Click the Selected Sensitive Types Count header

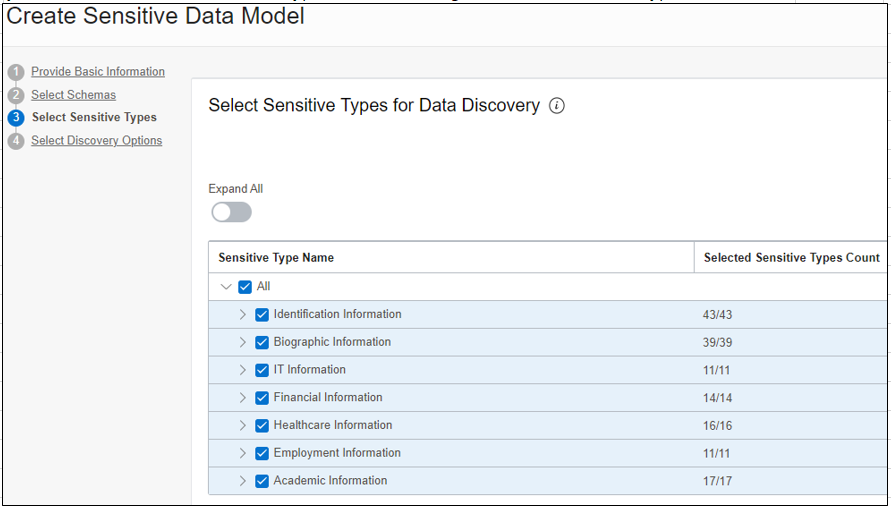(791, 258)
